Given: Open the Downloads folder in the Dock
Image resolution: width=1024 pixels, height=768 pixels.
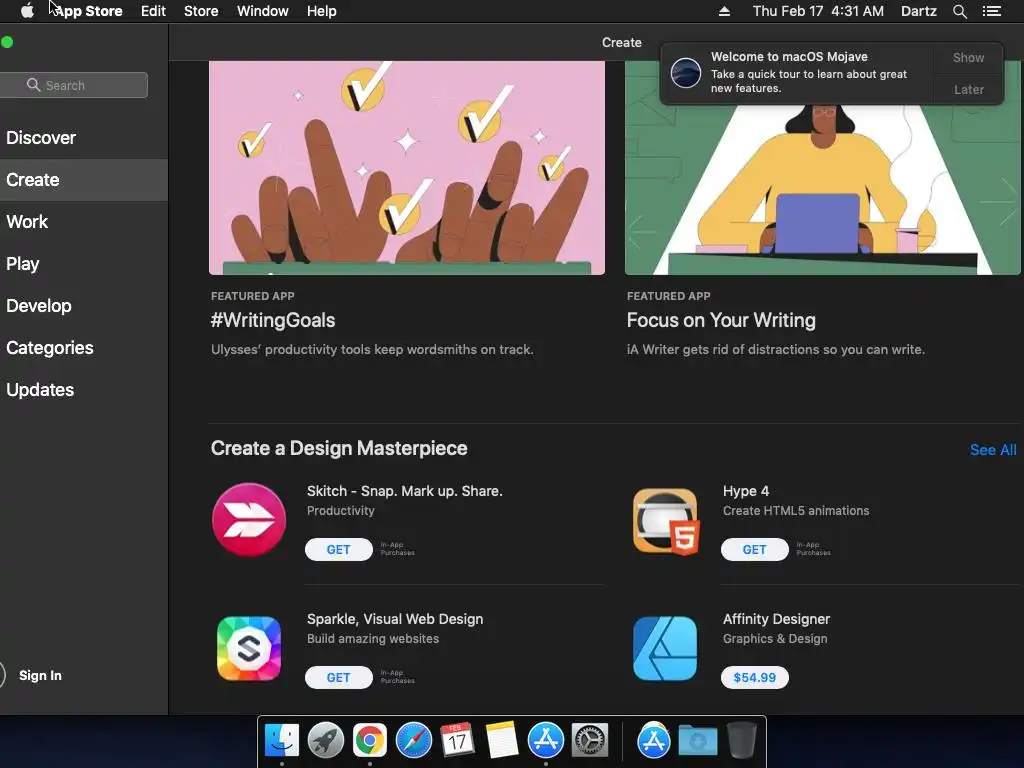Looking at the screenshot, I should click(x=697, y=740).
